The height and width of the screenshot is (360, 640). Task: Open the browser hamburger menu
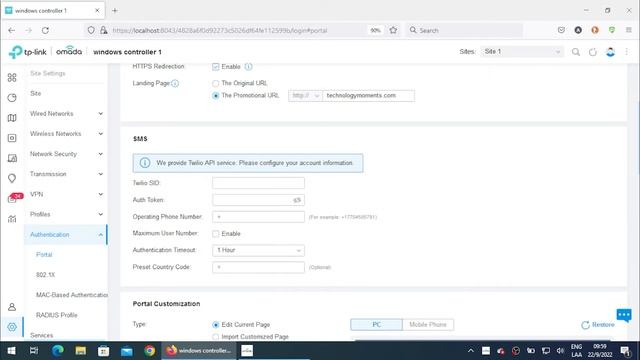(629, 30)
